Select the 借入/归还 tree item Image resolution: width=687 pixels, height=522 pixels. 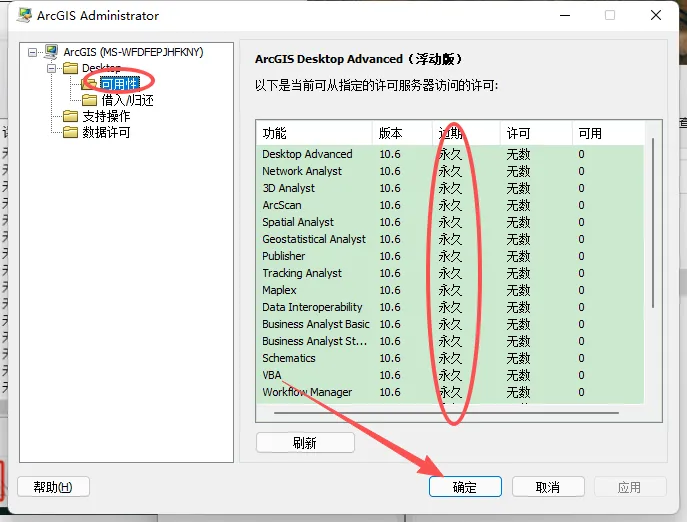pyautogui.click(x=127, y=100)
